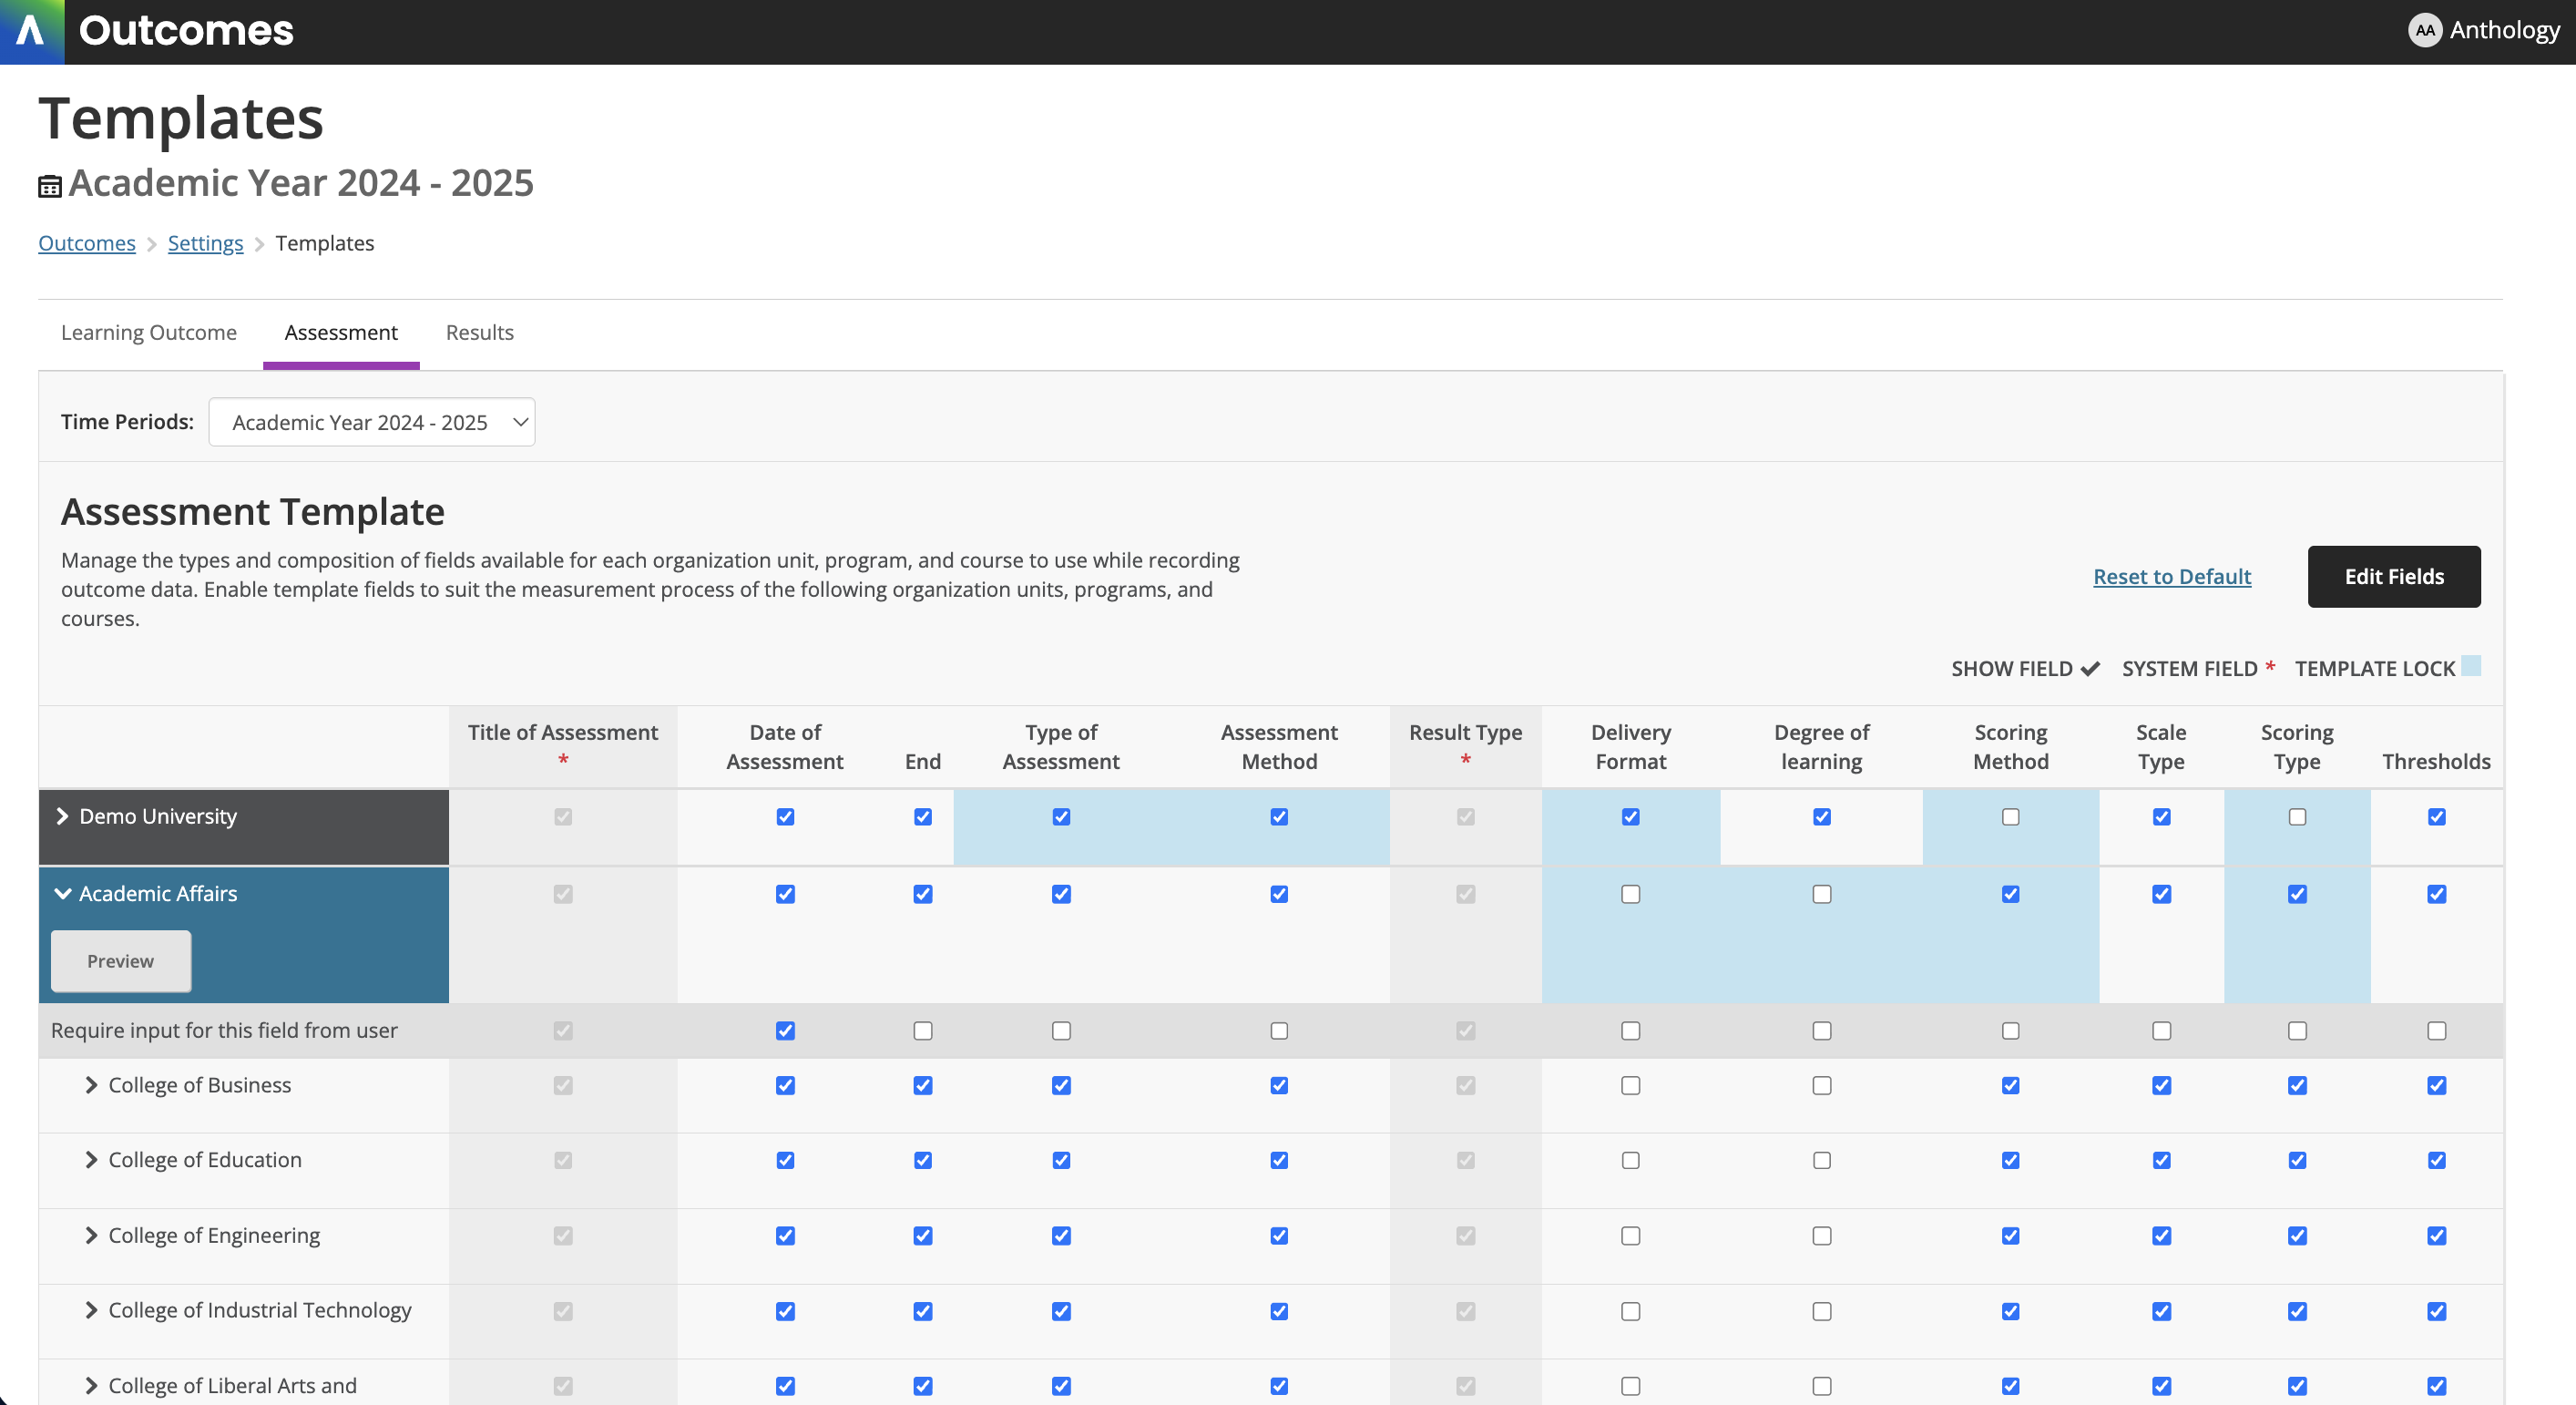
Task: Collapse the Academic Affairs row
Action: click(62, 893)
